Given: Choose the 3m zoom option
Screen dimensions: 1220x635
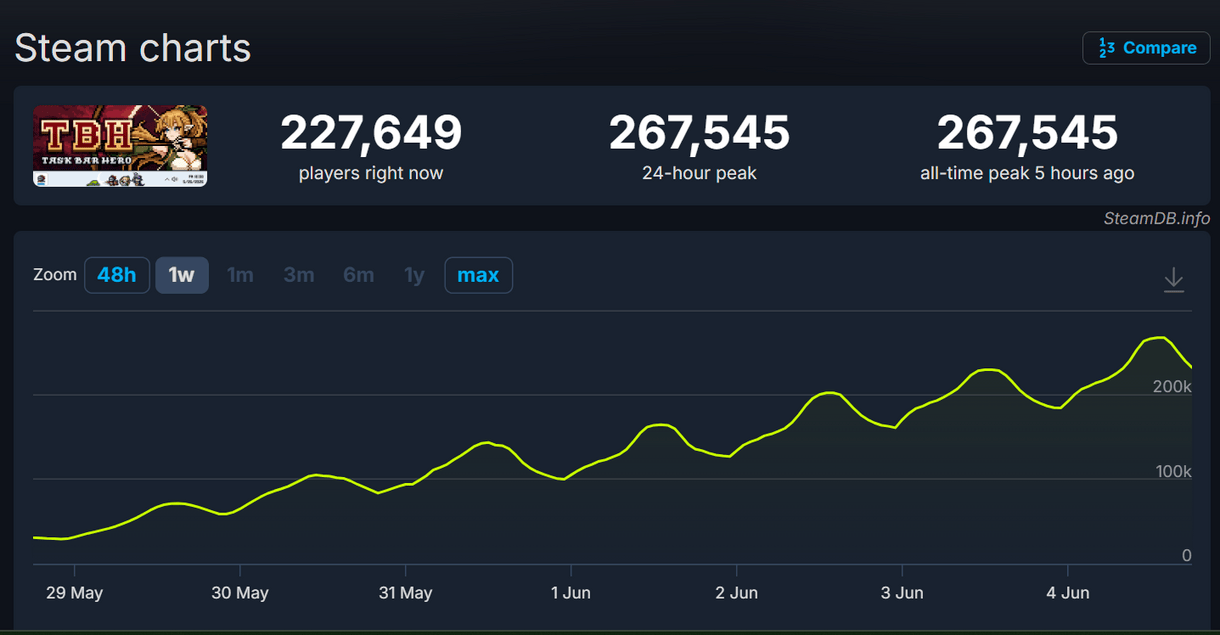Looking at the screenshot, I should 299,275.
